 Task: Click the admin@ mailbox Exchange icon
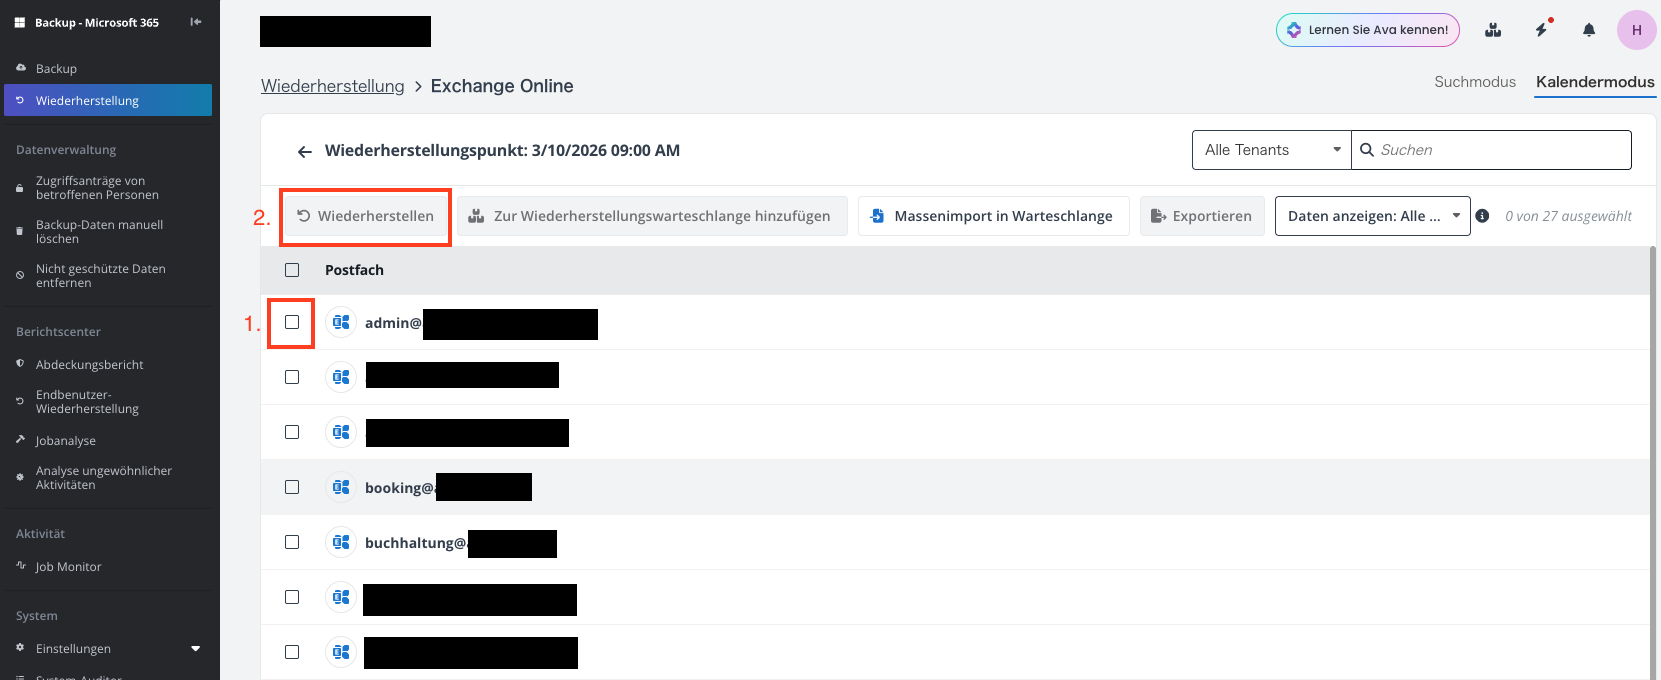pyautogui.click(x=341, y=322)
